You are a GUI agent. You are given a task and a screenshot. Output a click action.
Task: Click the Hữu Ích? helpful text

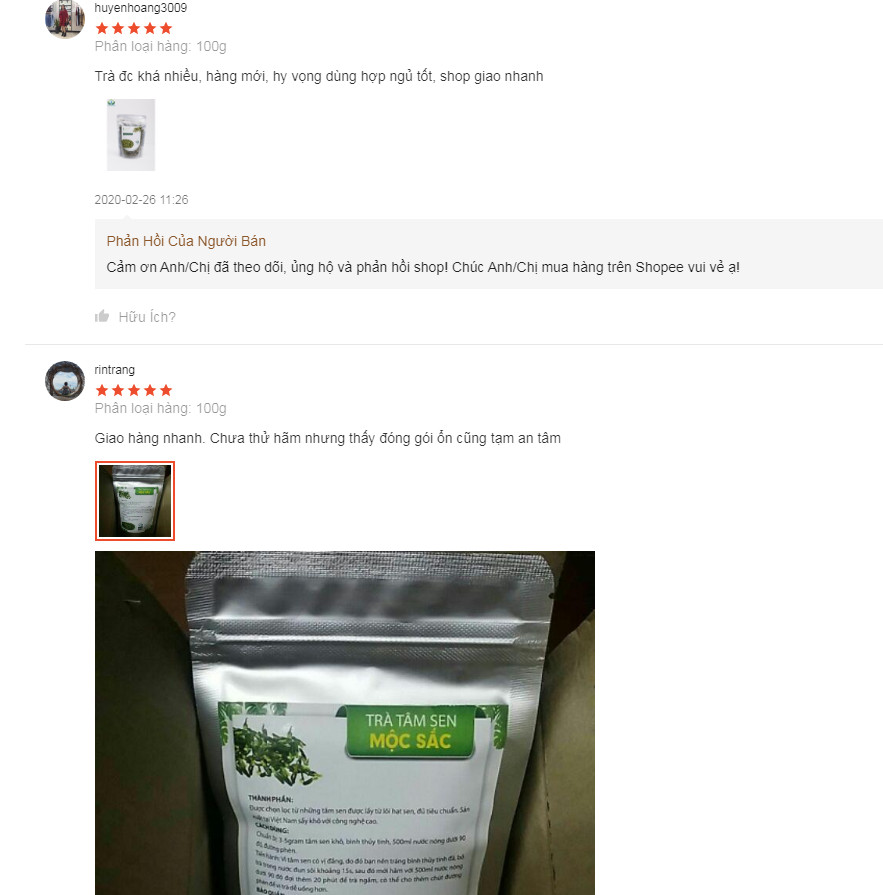click(147, 317)
